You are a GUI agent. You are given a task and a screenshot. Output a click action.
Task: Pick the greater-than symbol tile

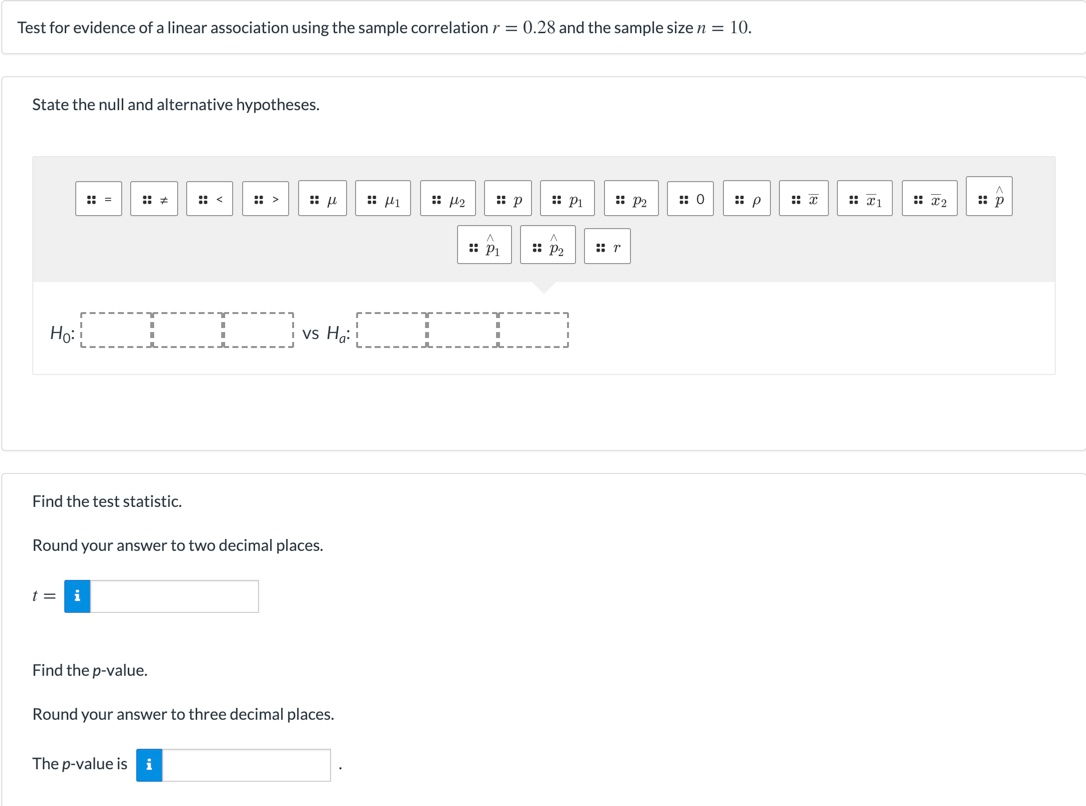[265, 198]
